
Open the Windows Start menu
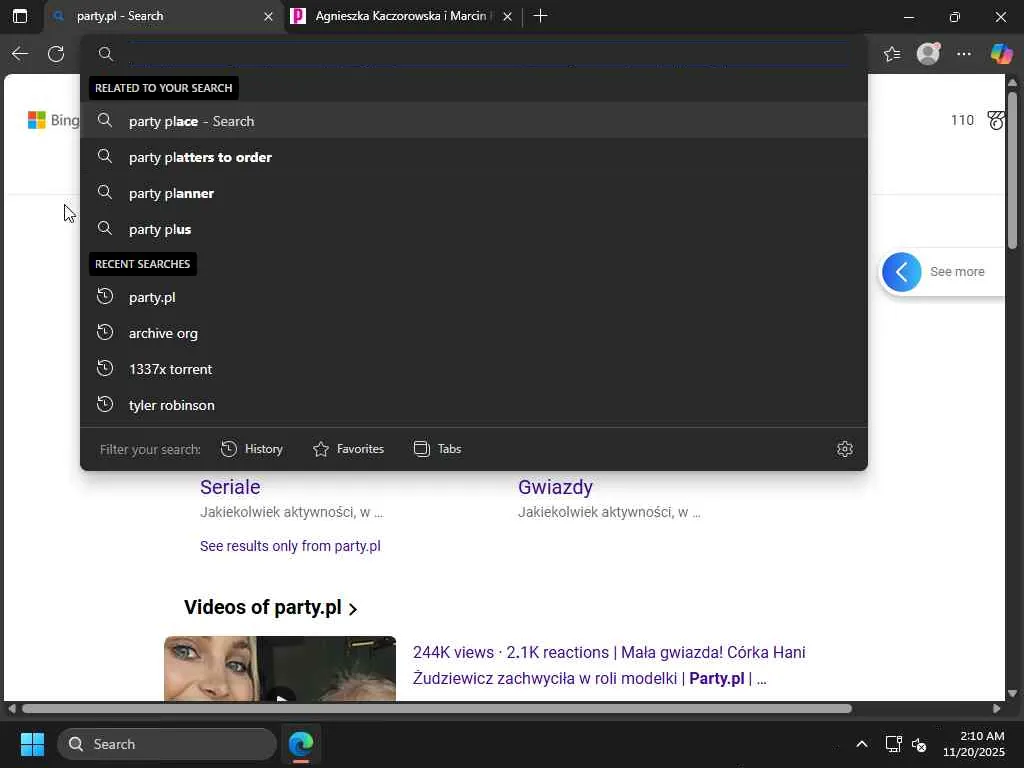tap(32, 744)
